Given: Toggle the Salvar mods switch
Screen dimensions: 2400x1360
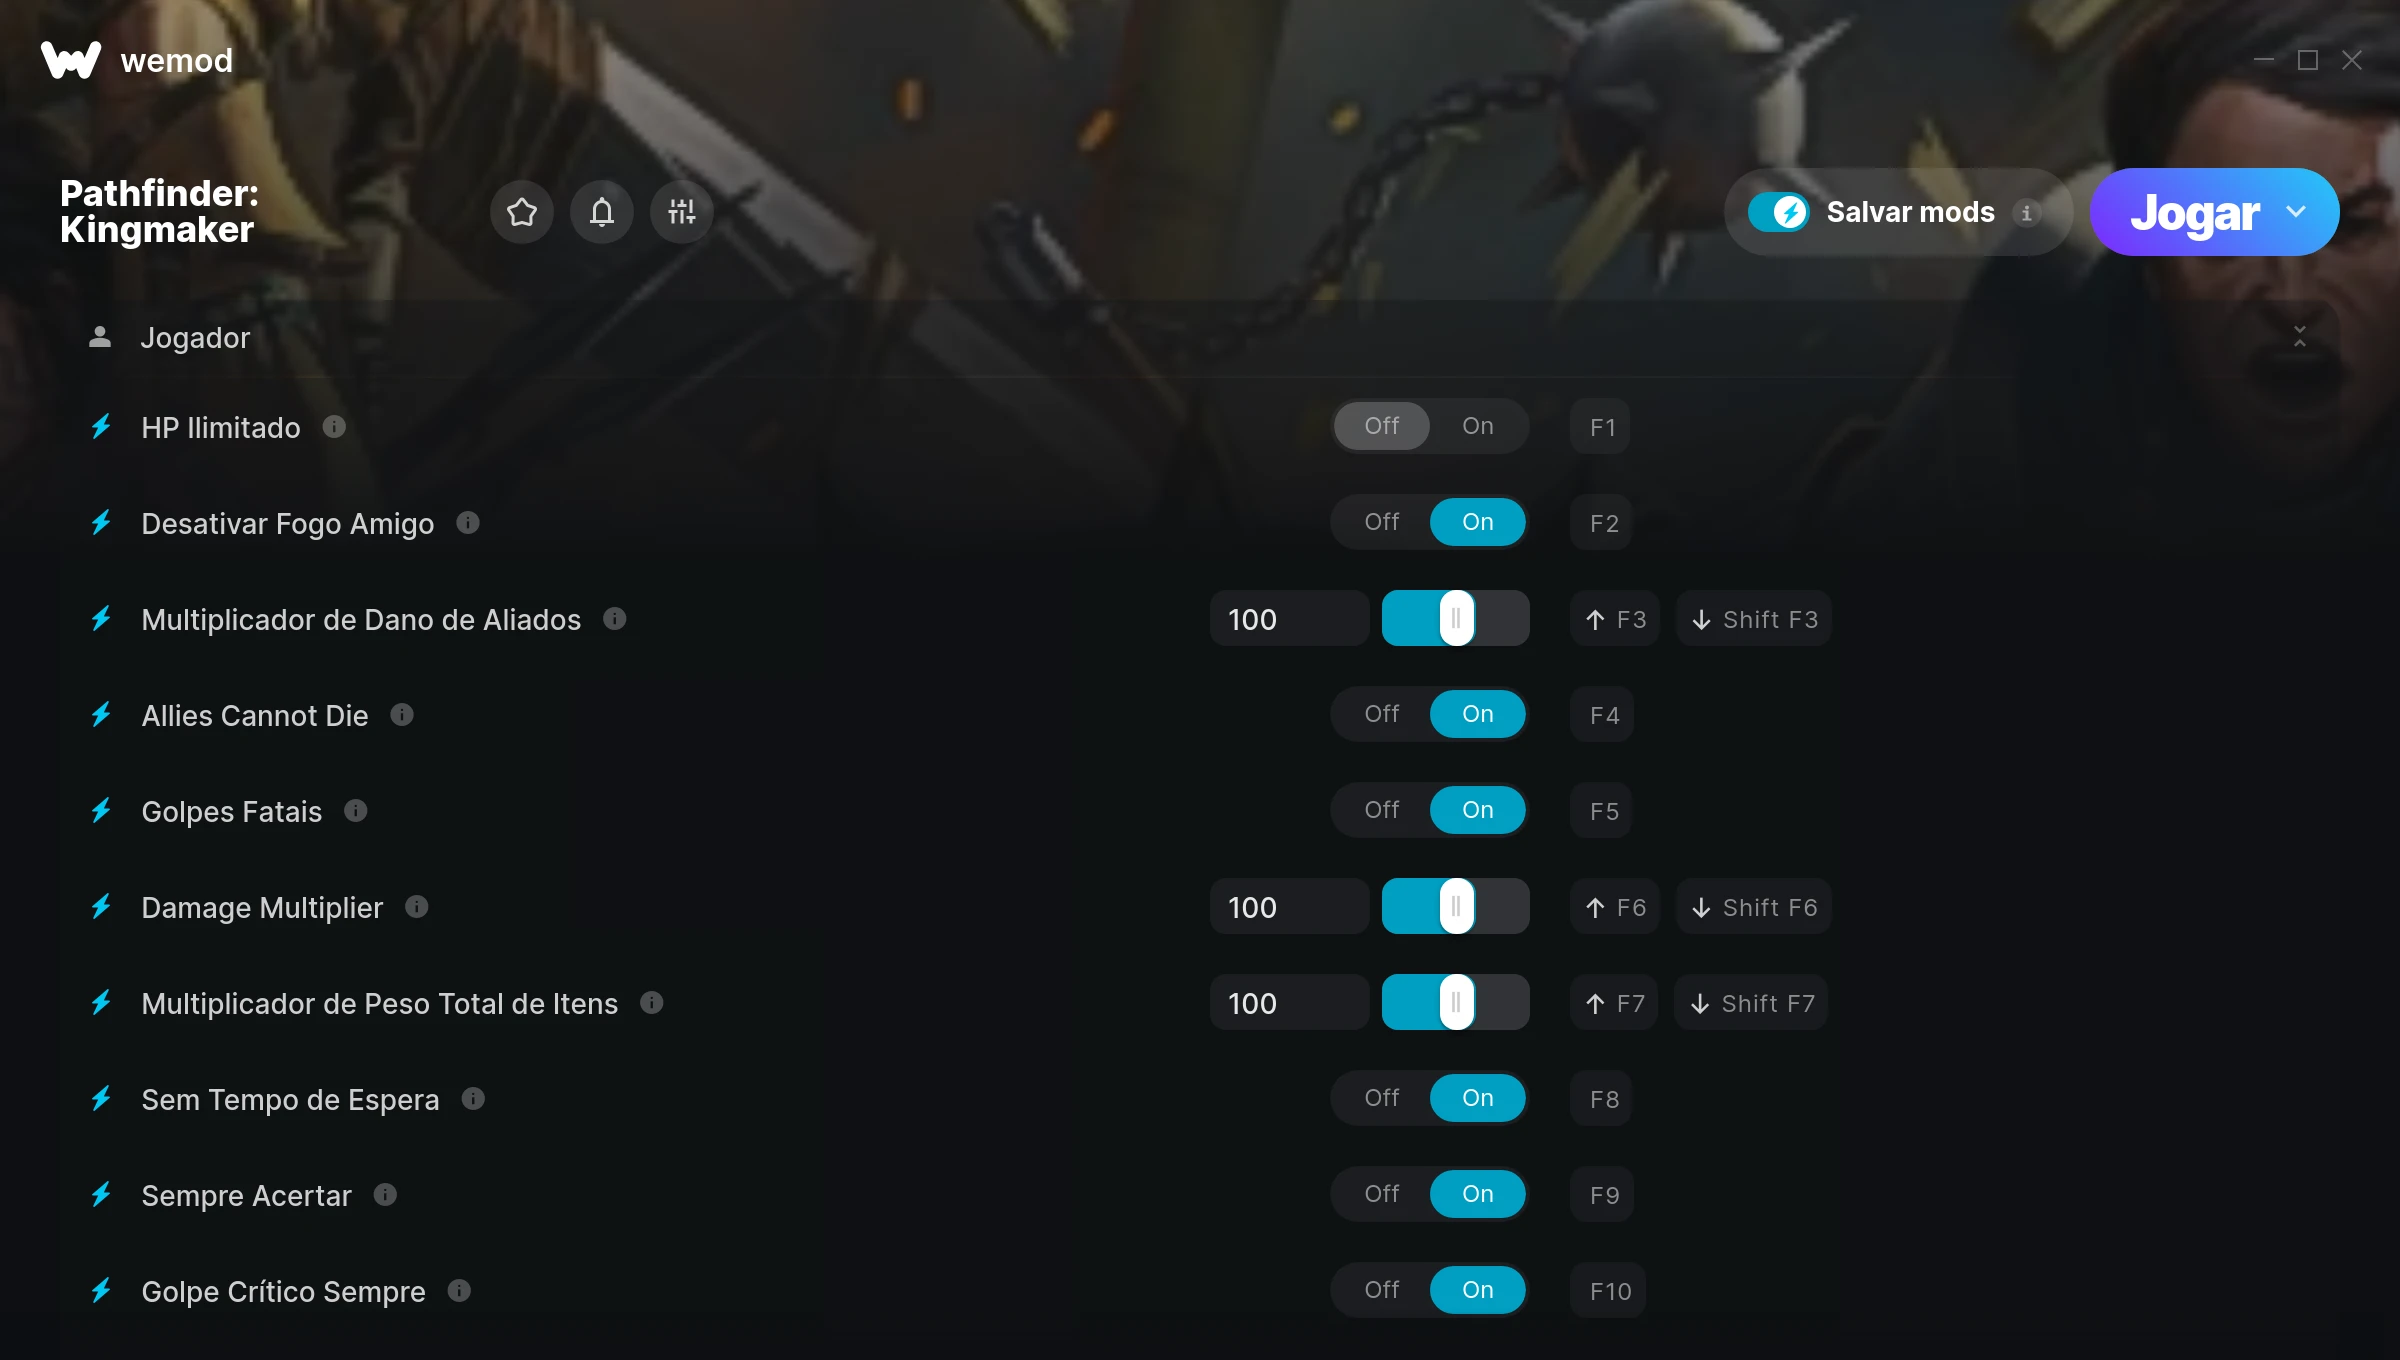Looking at the screenshot, I should coord(1778,212).
